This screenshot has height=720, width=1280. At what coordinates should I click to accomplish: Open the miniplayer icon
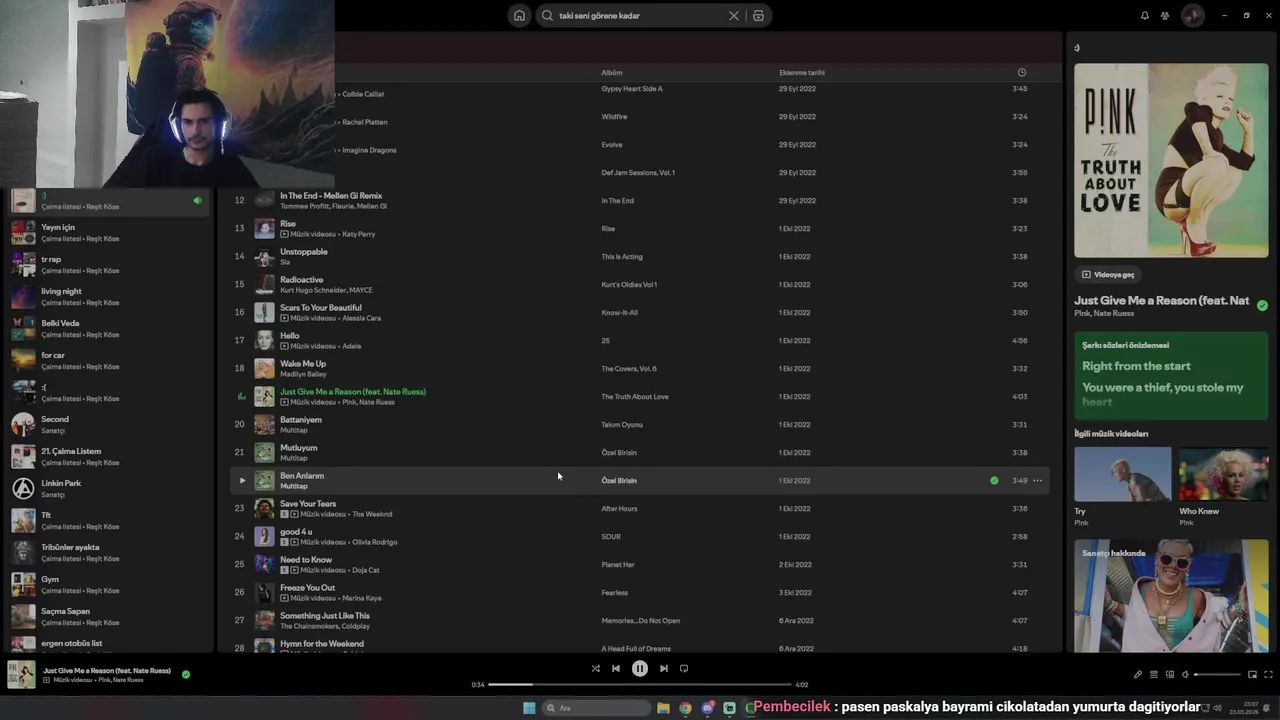coord(1252,675)
